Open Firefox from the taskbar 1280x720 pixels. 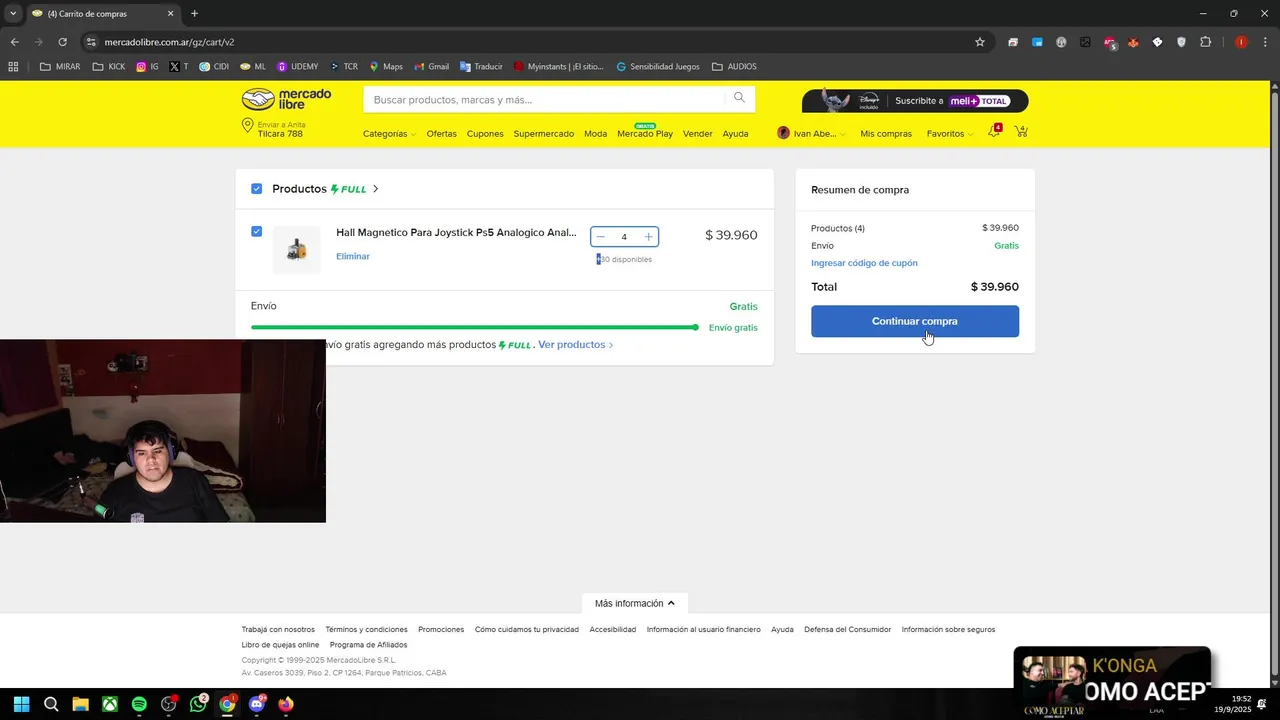pos(286,704)
